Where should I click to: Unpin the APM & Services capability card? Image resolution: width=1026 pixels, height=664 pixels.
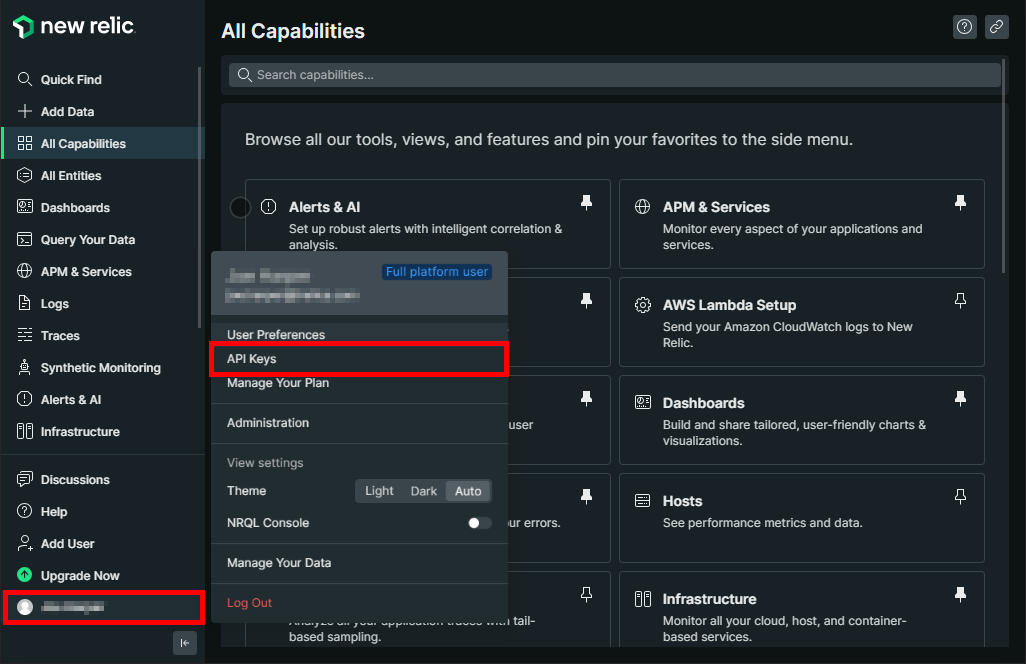tap(961, 203)
